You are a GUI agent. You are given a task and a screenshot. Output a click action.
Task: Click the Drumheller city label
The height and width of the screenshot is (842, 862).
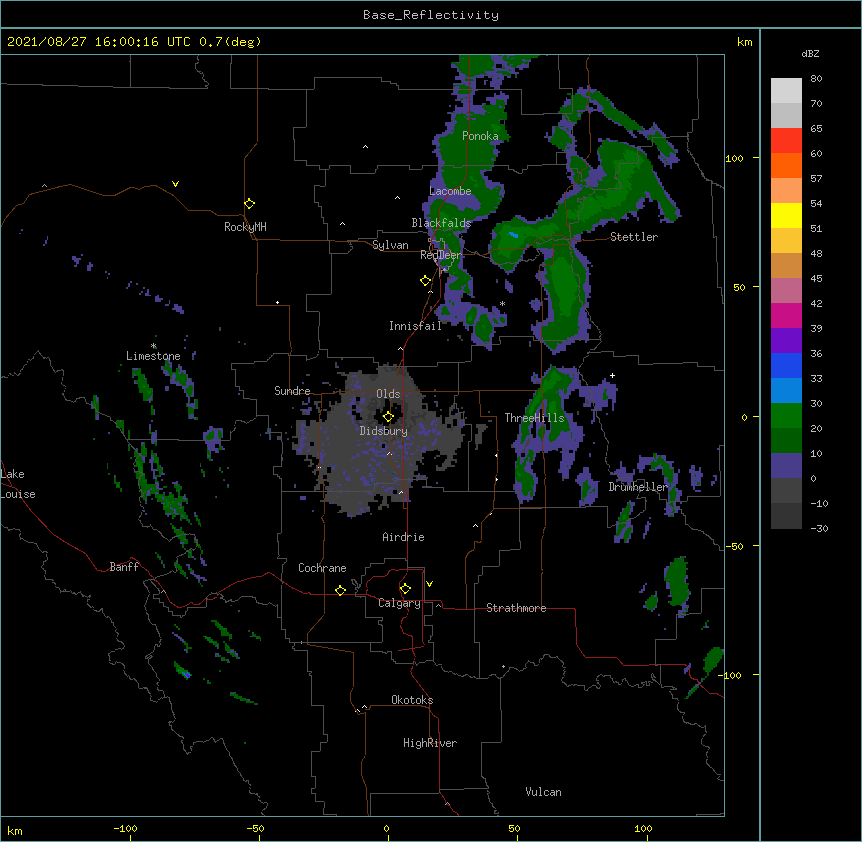(x=638, y=487)
